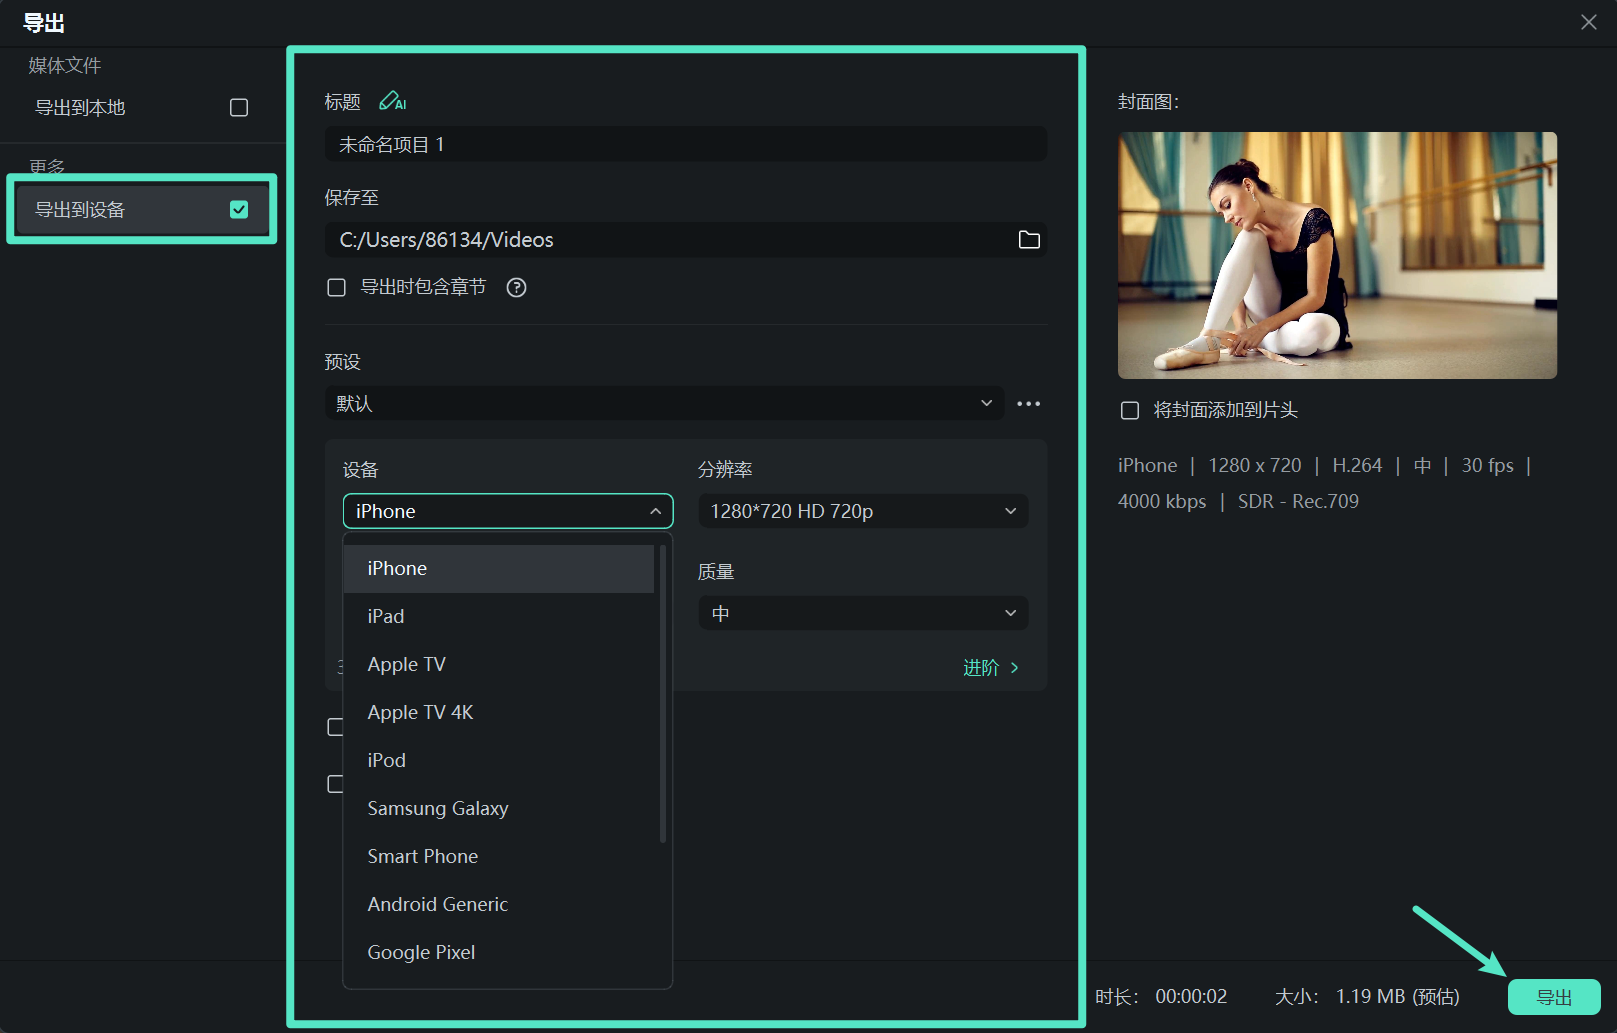Click the 进阶 advanced settings link

990,668
